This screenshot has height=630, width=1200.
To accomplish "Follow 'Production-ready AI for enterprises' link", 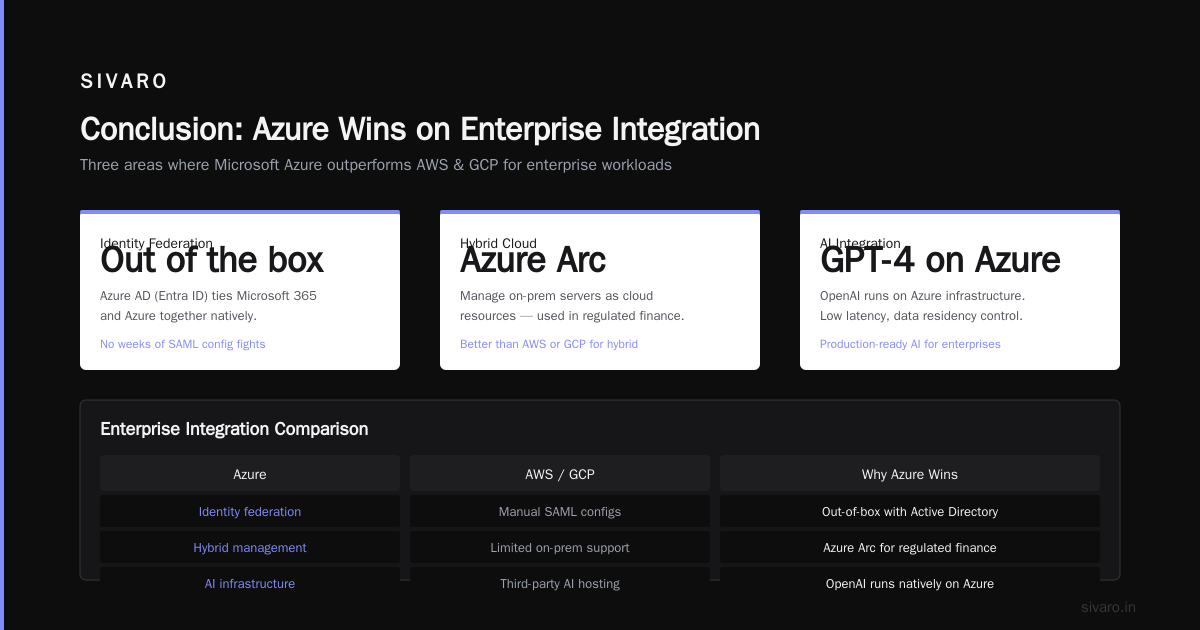I will 910,344.
